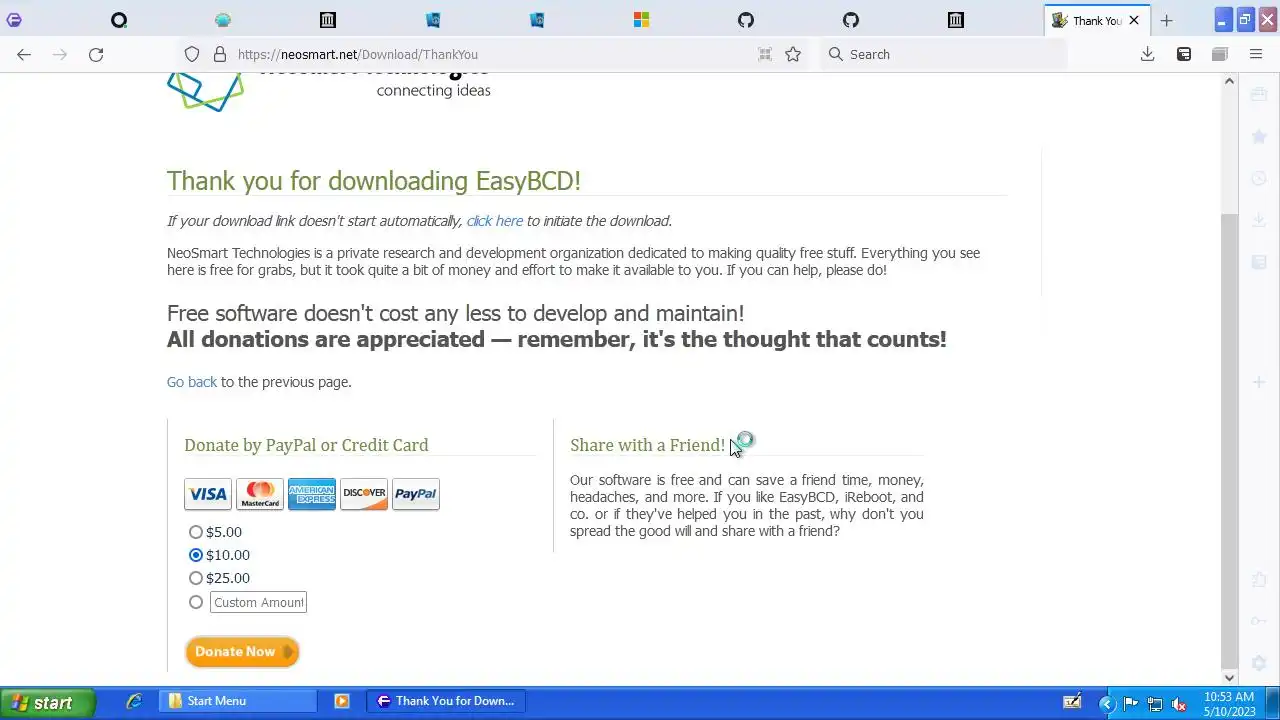Click 'Donate by PayPal or Credit Card' heading

(x=306, y=445)
